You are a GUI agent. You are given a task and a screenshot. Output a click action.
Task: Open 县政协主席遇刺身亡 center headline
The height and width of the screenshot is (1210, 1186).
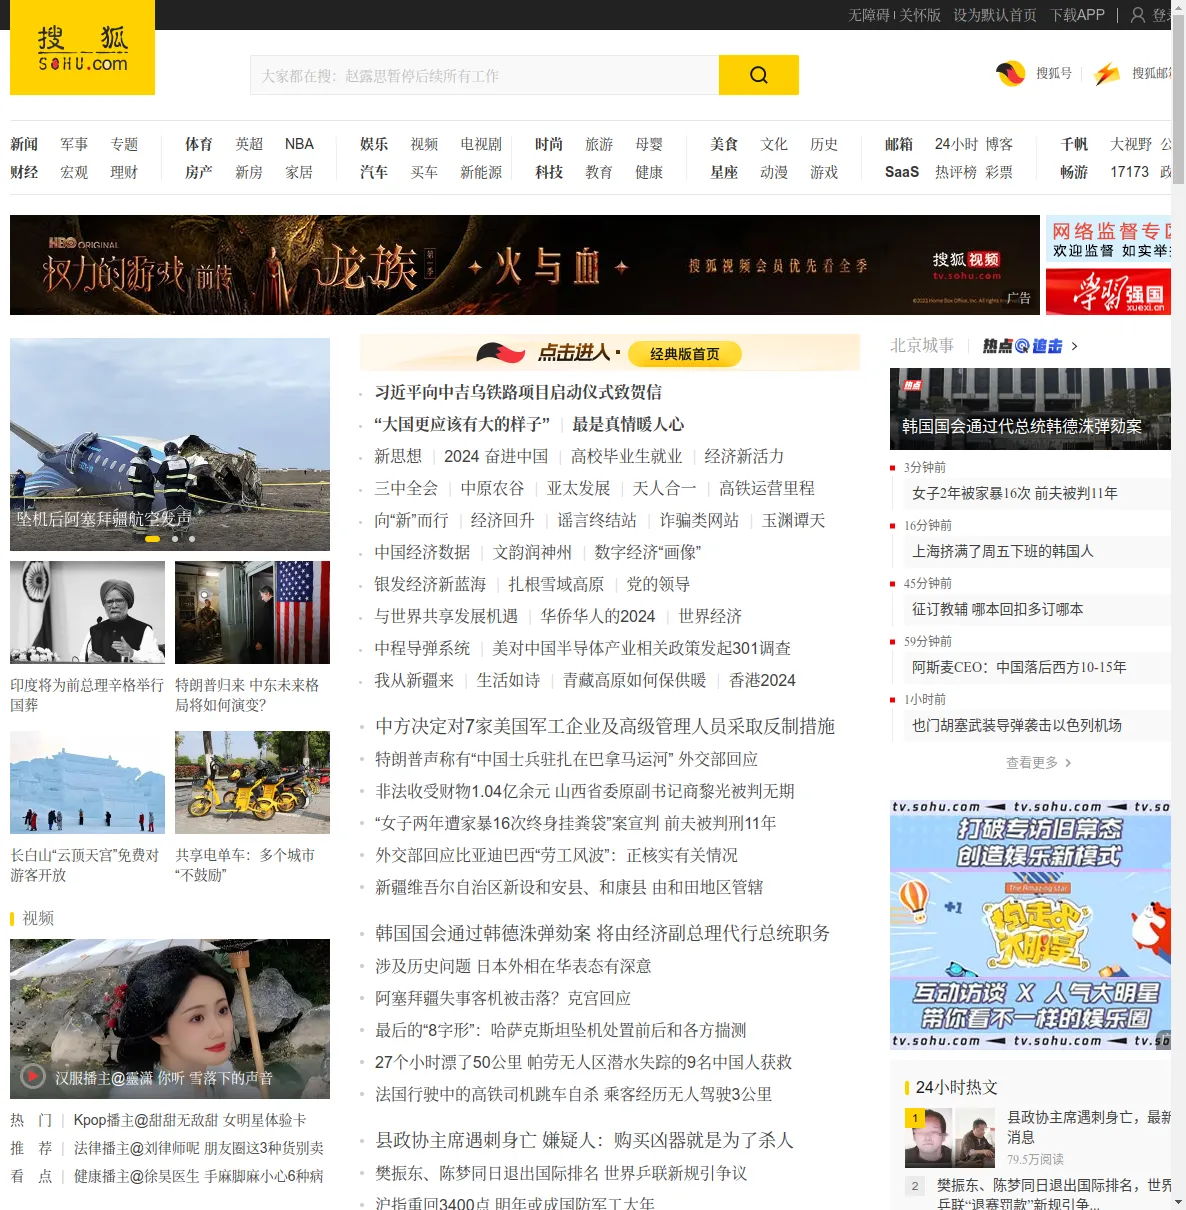584,1140
